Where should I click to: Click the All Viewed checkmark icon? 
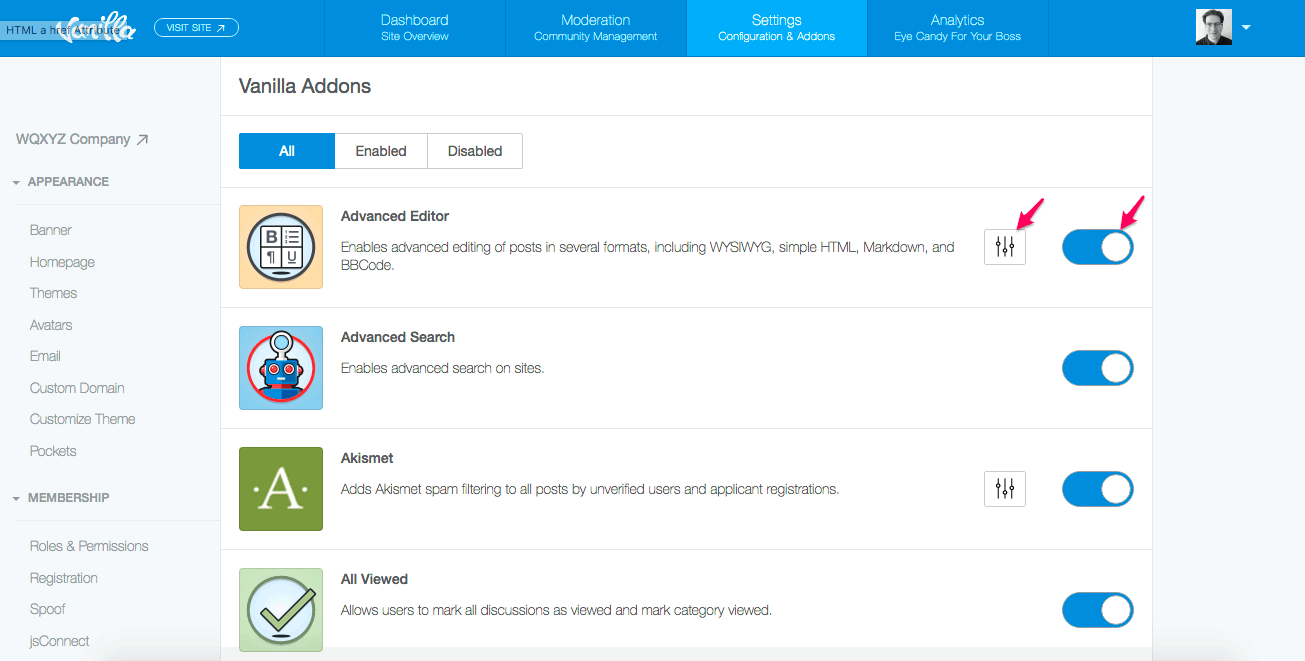point(281,610)
